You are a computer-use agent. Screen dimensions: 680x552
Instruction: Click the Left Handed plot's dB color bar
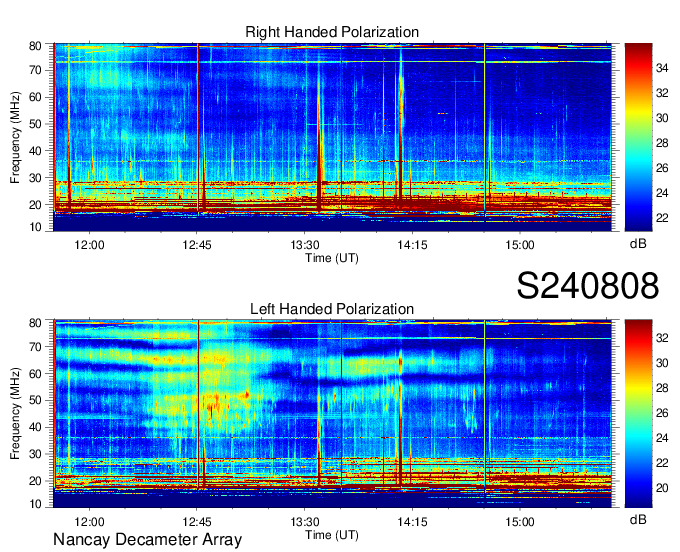[x=638, y=414]
